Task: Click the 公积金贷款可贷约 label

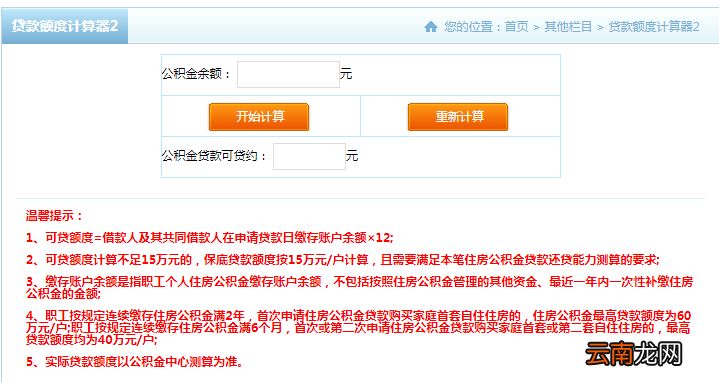Action: pyautogui.click(x=214, y=156)
